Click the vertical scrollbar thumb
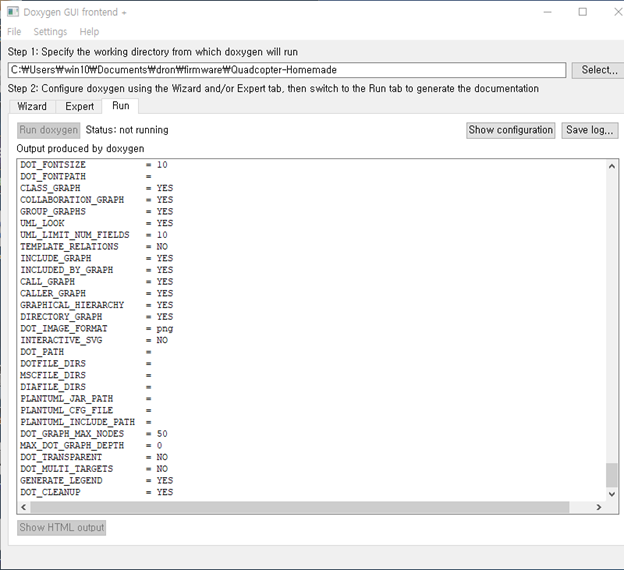The image size is (624, 570). (612, 475)
